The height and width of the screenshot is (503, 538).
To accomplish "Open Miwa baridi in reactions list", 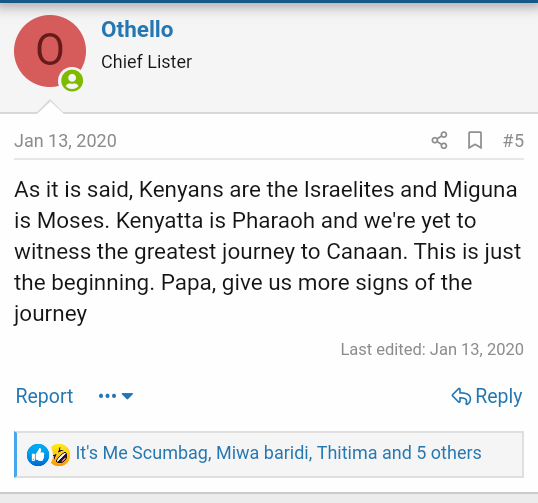I will click(x=263, y=453).
